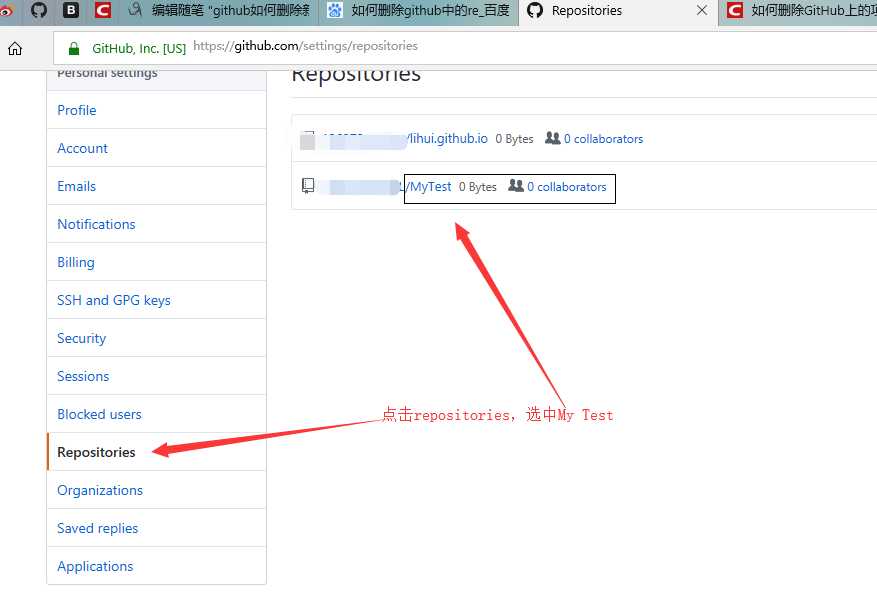Click the collaborators people icon for lihui.github.io
Screen dimensions: 877x600
(x=553, y=138)
